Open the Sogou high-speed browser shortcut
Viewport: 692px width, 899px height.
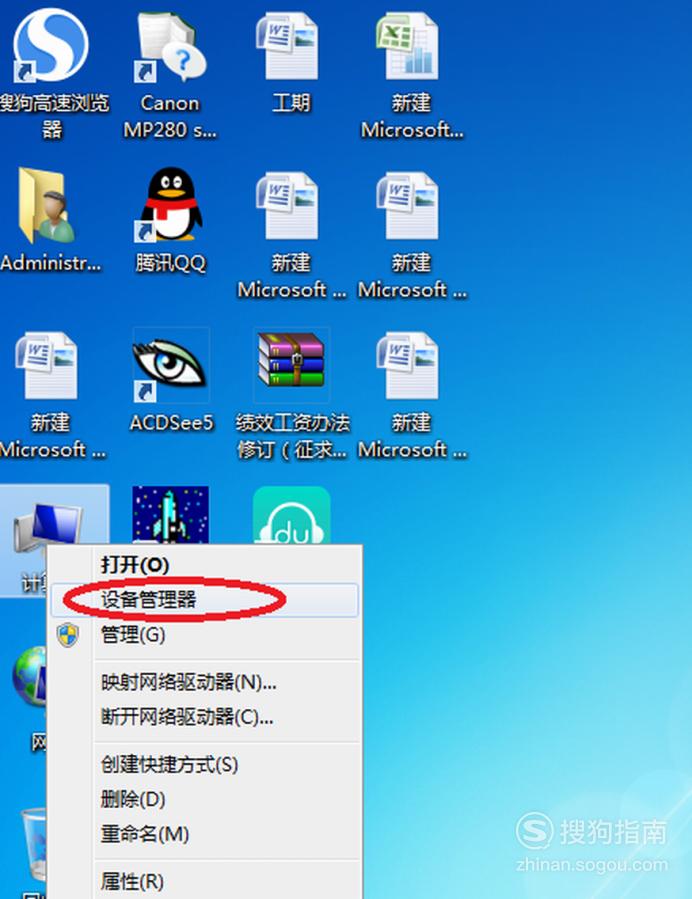[50, 46]
